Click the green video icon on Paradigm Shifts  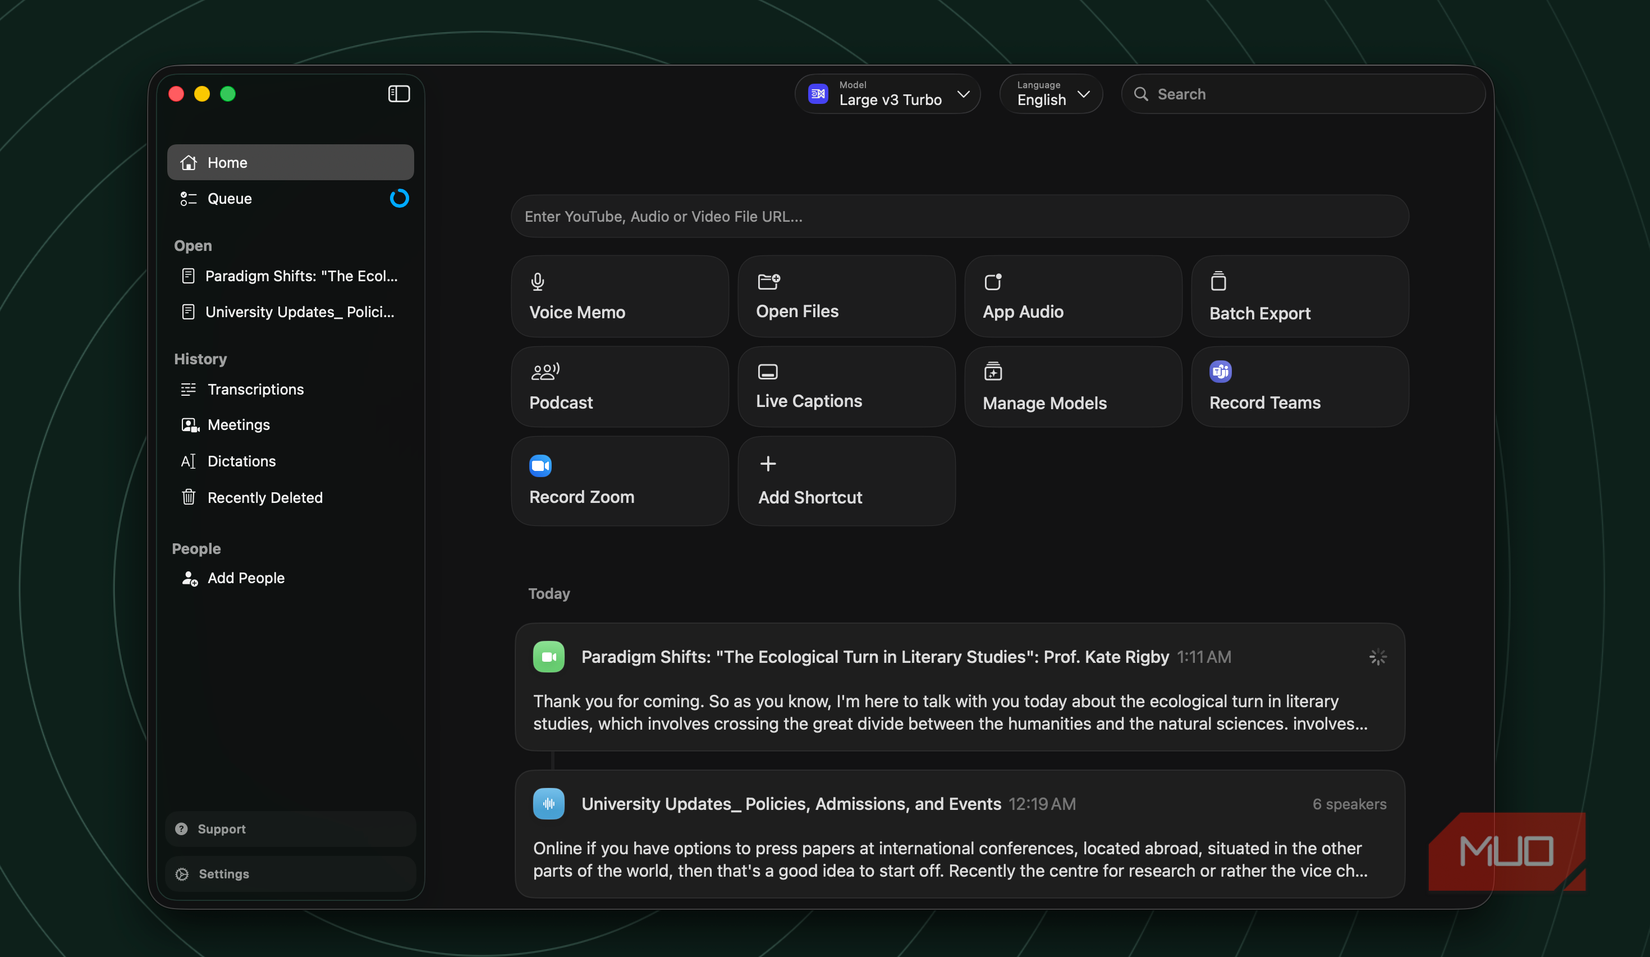[x=549, y=657]
